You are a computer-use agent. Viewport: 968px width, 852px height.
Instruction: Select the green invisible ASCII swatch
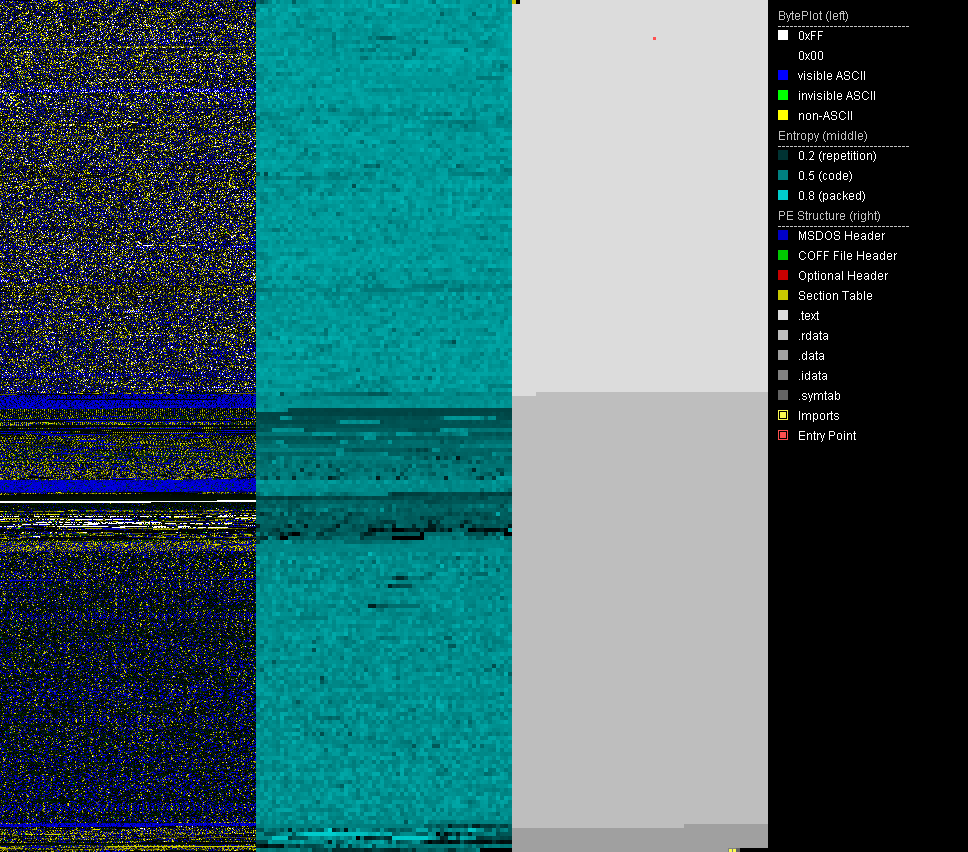[x=783, y=96]
